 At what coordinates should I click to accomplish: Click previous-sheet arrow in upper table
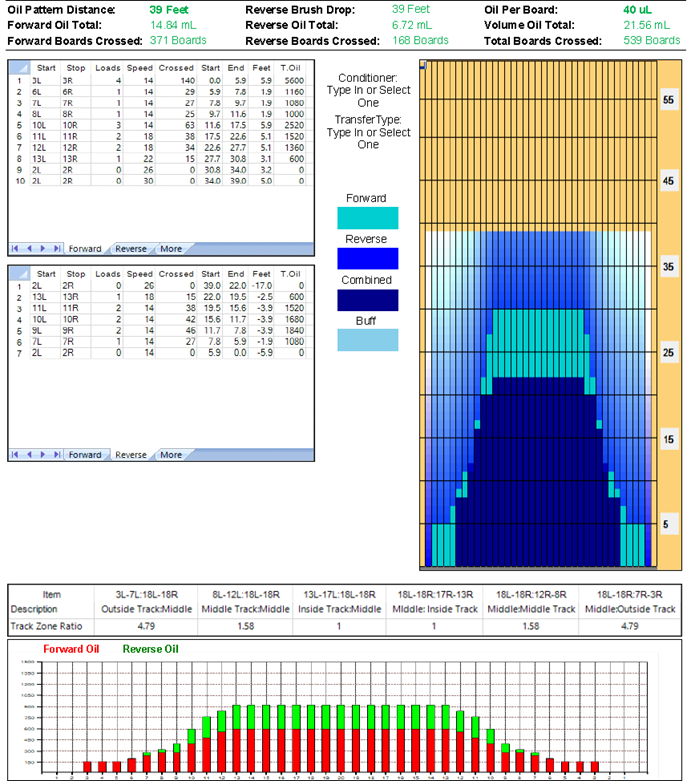(x=29, y=248)
